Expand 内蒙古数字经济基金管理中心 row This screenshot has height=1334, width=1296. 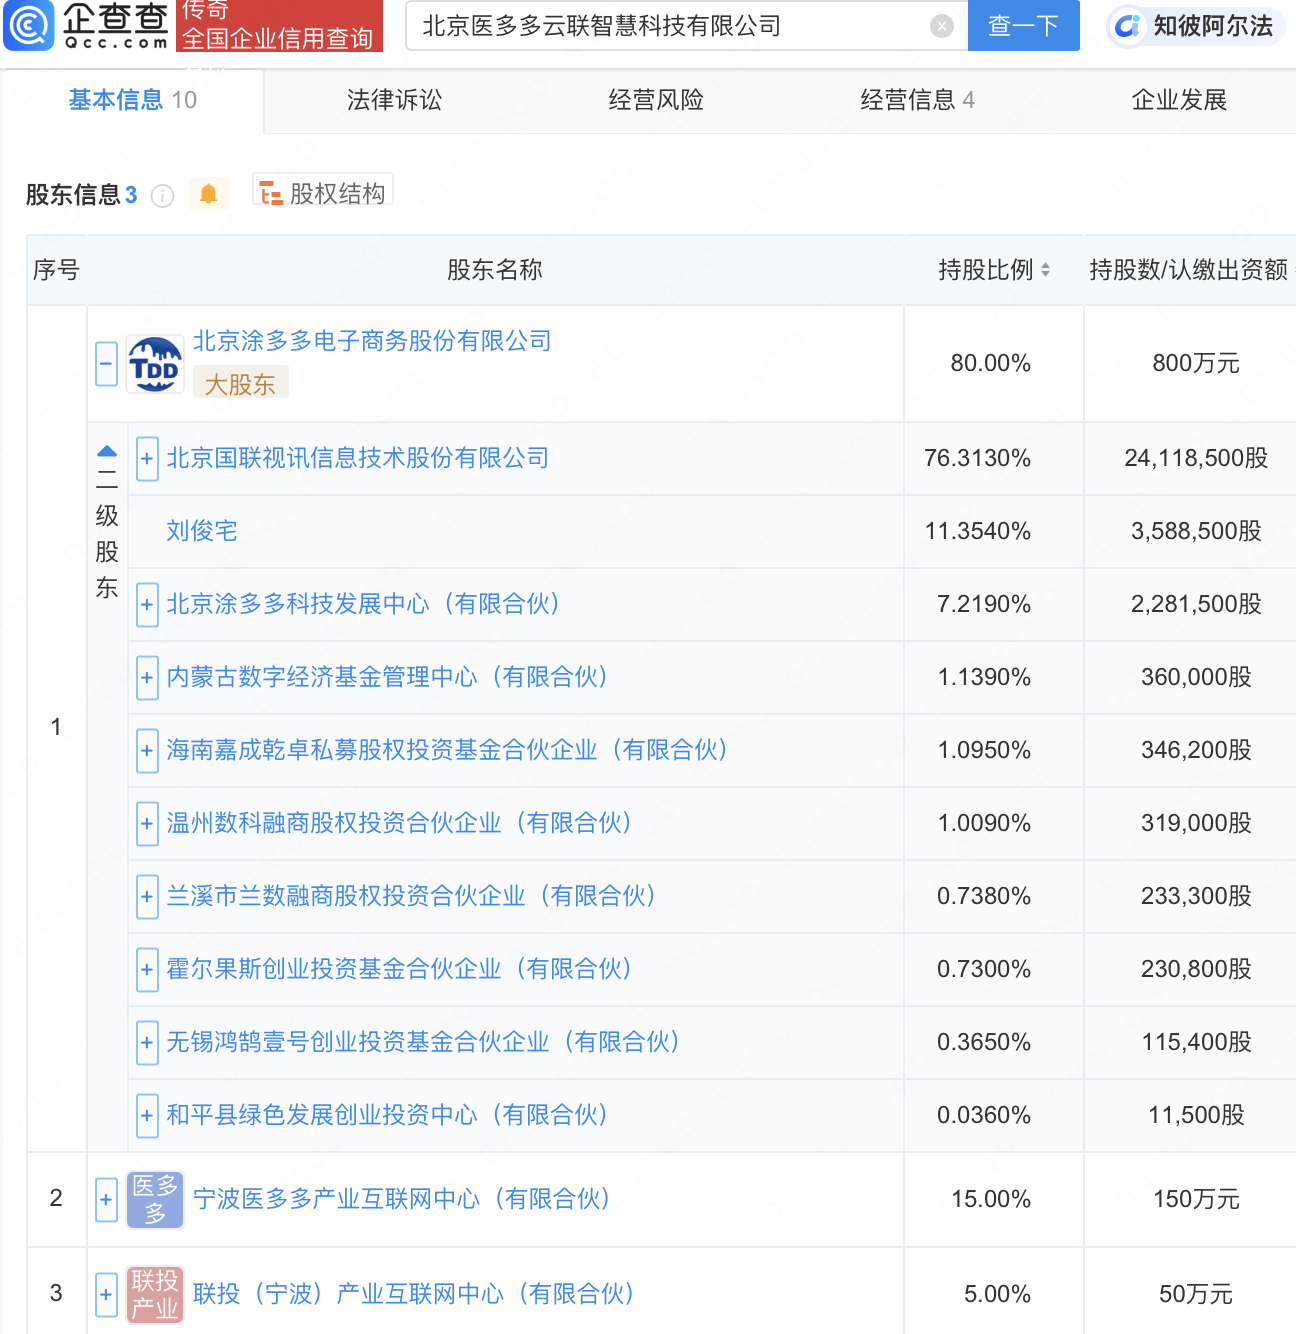click(147, 677)
